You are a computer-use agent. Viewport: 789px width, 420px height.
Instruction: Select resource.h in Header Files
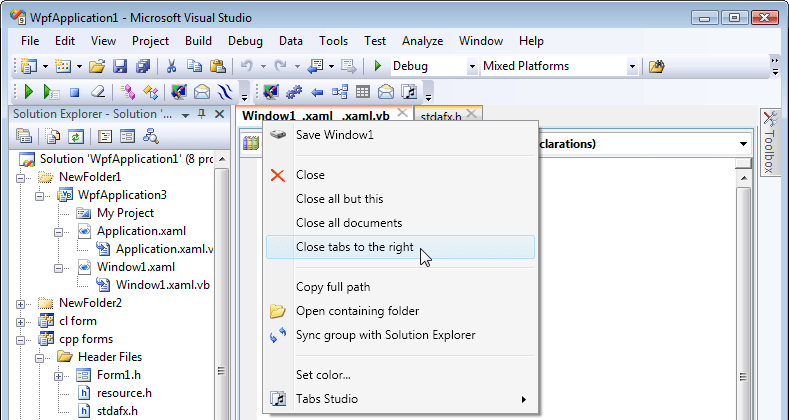point(124,393)
